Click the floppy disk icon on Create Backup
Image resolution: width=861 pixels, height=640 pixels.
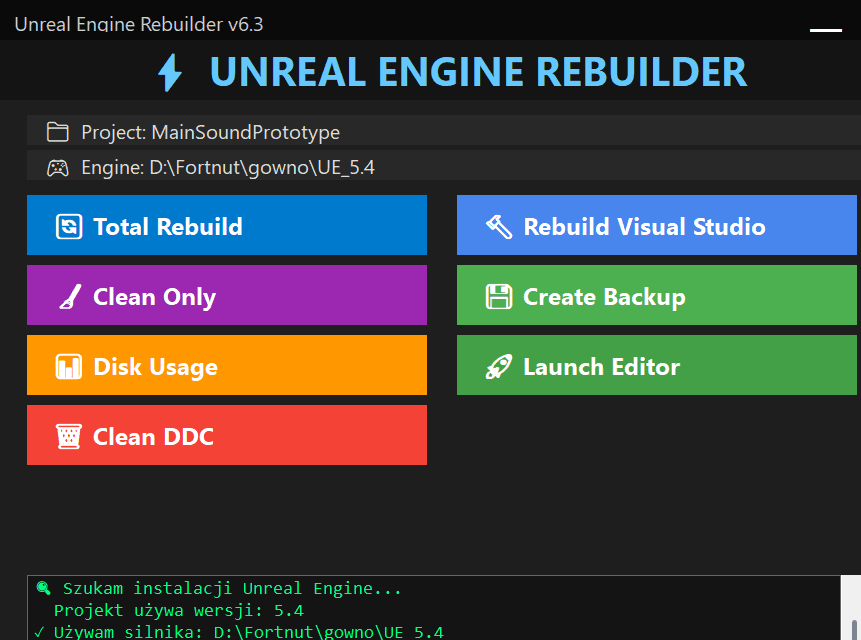point(498,295)
